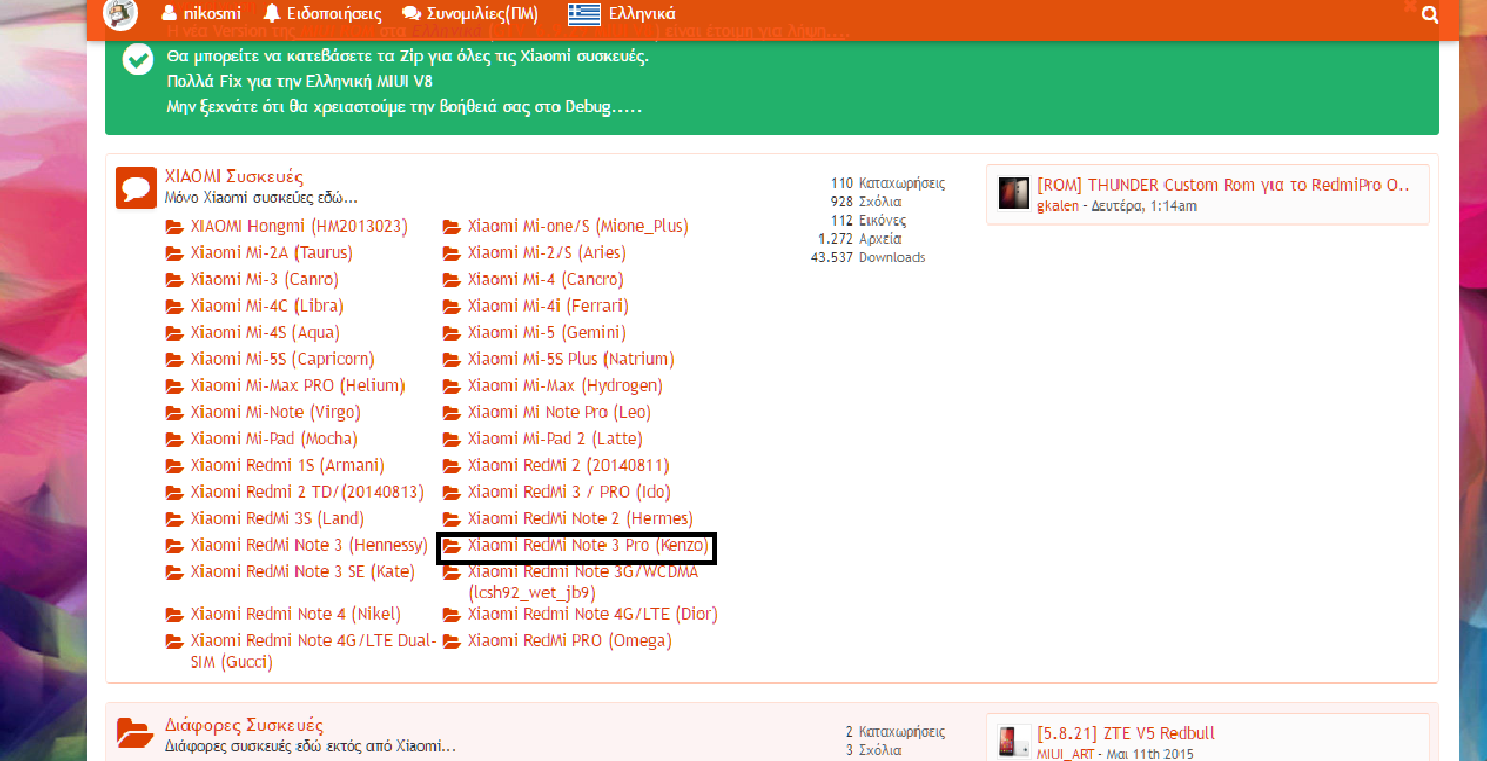Image resolution: width=1487 pixels, height=761 pixels.
Task: Click the 1.272 Αρχεία count
Action: click(860, 239)
